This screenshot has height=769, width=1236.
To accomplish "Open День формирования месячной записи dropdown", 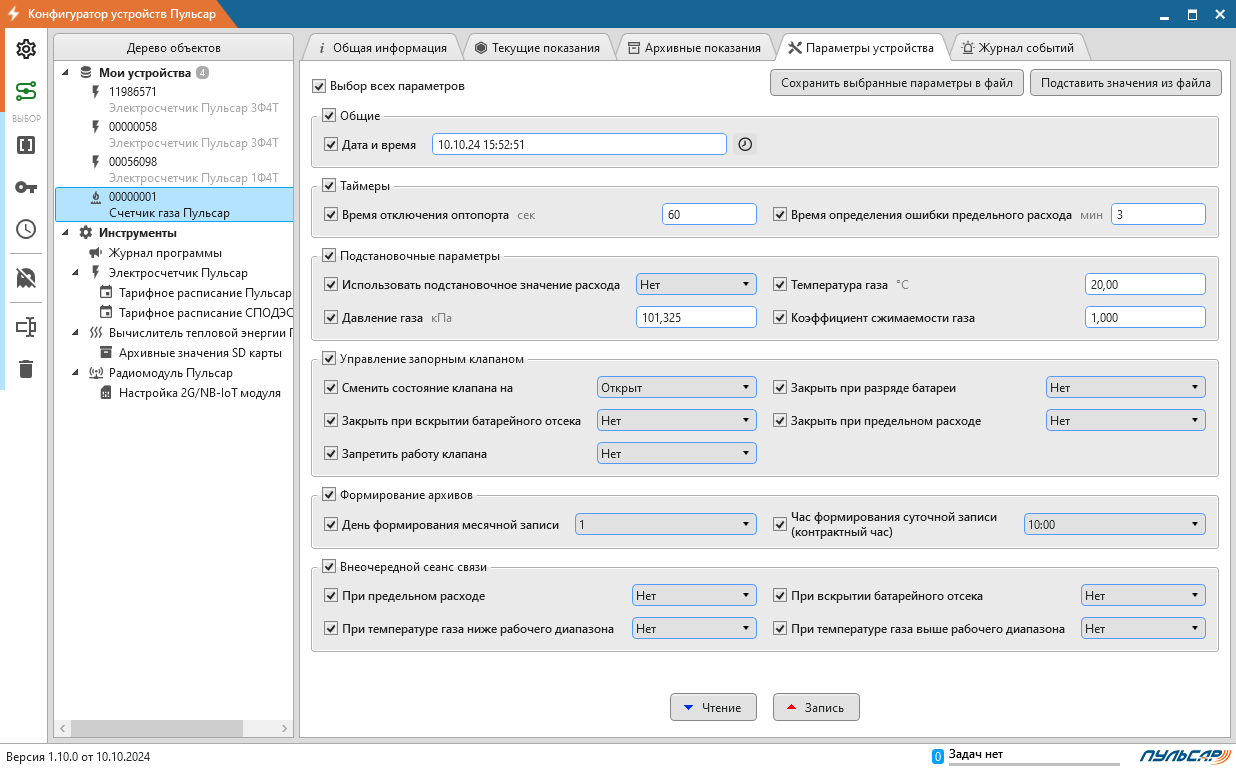I will 666,524.
